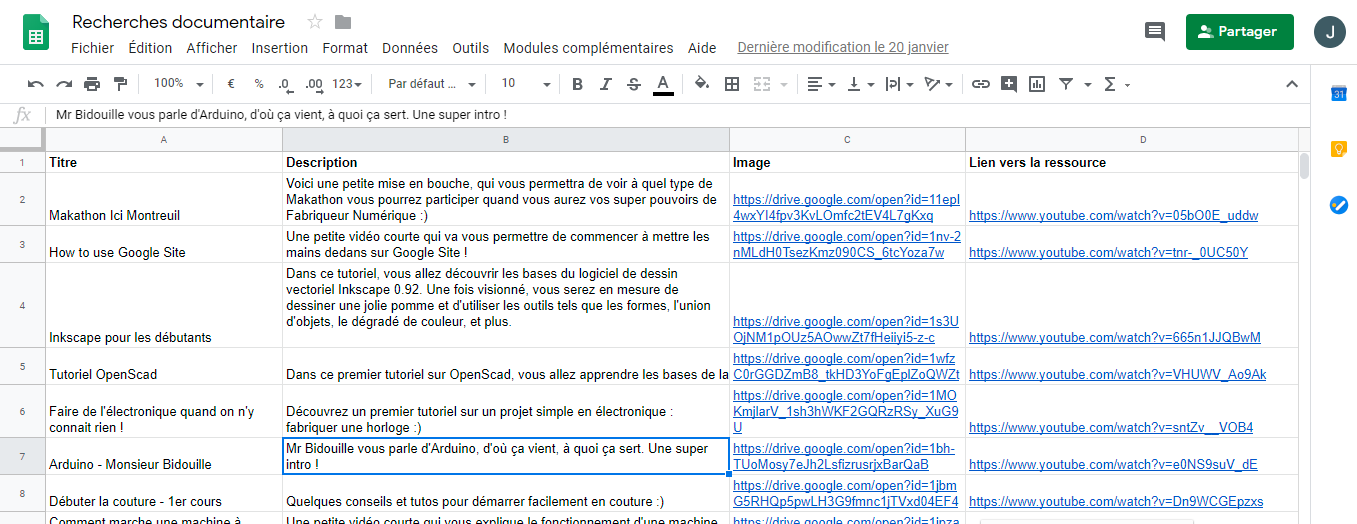The image size is (1357, 524).
Task: Open the Inkscape pour les débutants YouTube link
Action: pos(1115,338)
